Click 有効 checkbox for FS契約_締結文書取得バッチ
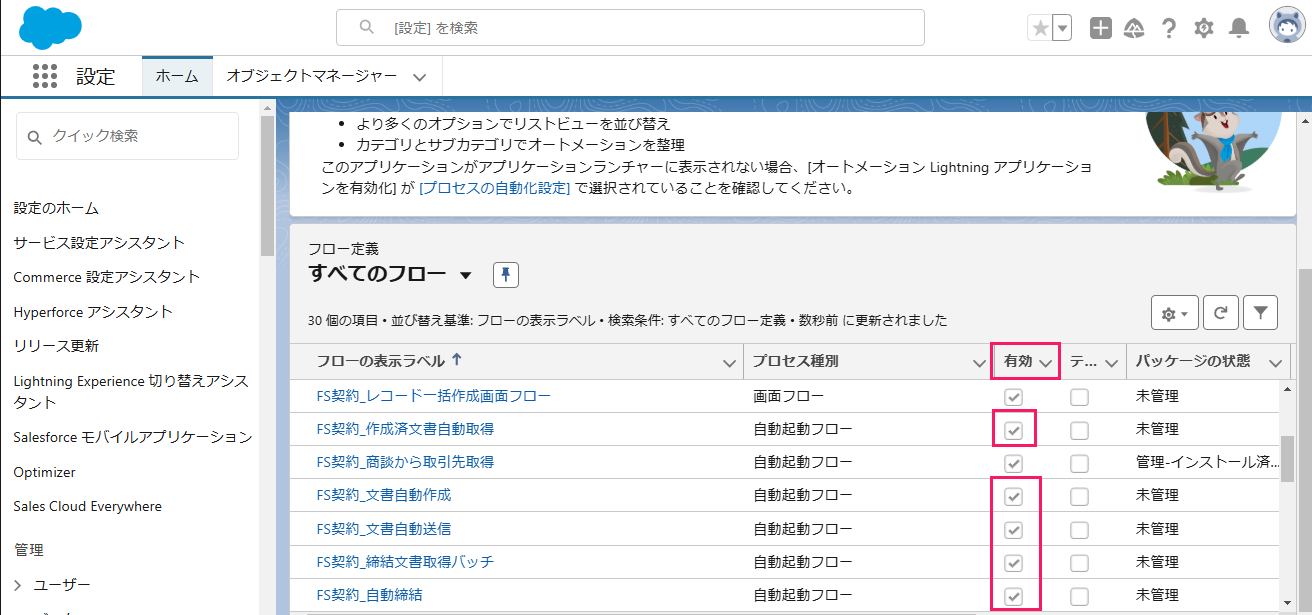 [x=1014, y=562]
